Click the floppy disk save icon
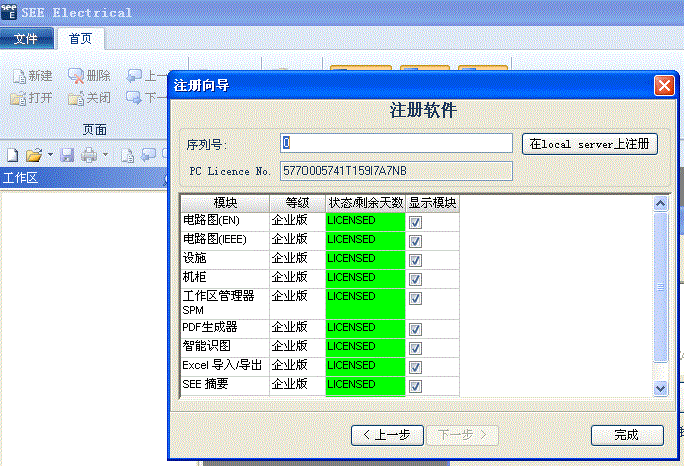684x466 pixels. [67, 155]
